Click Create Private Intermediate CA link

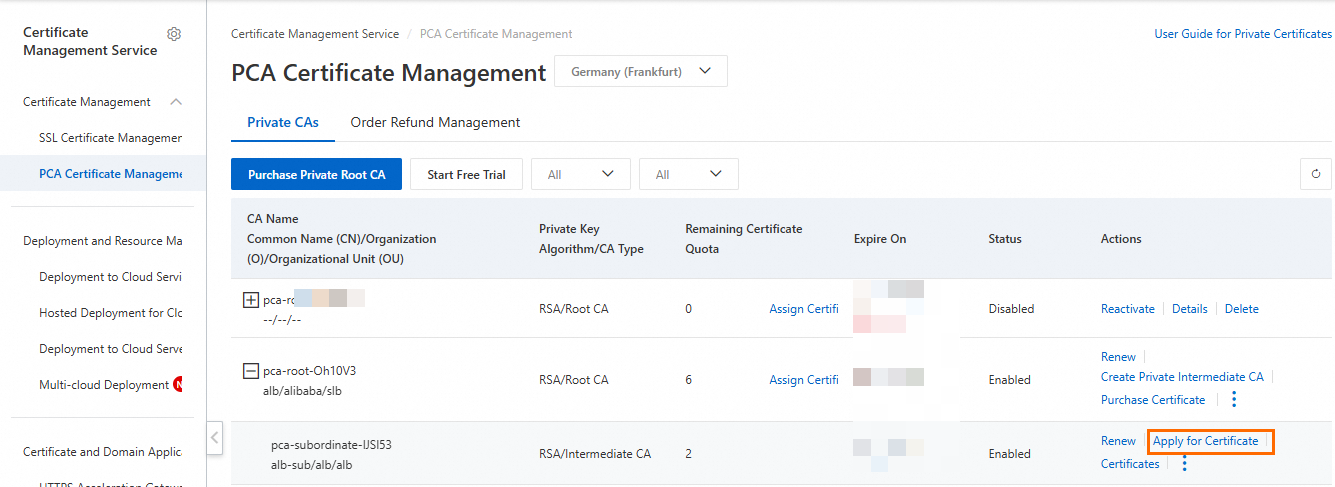click(x=1182, y=377)
